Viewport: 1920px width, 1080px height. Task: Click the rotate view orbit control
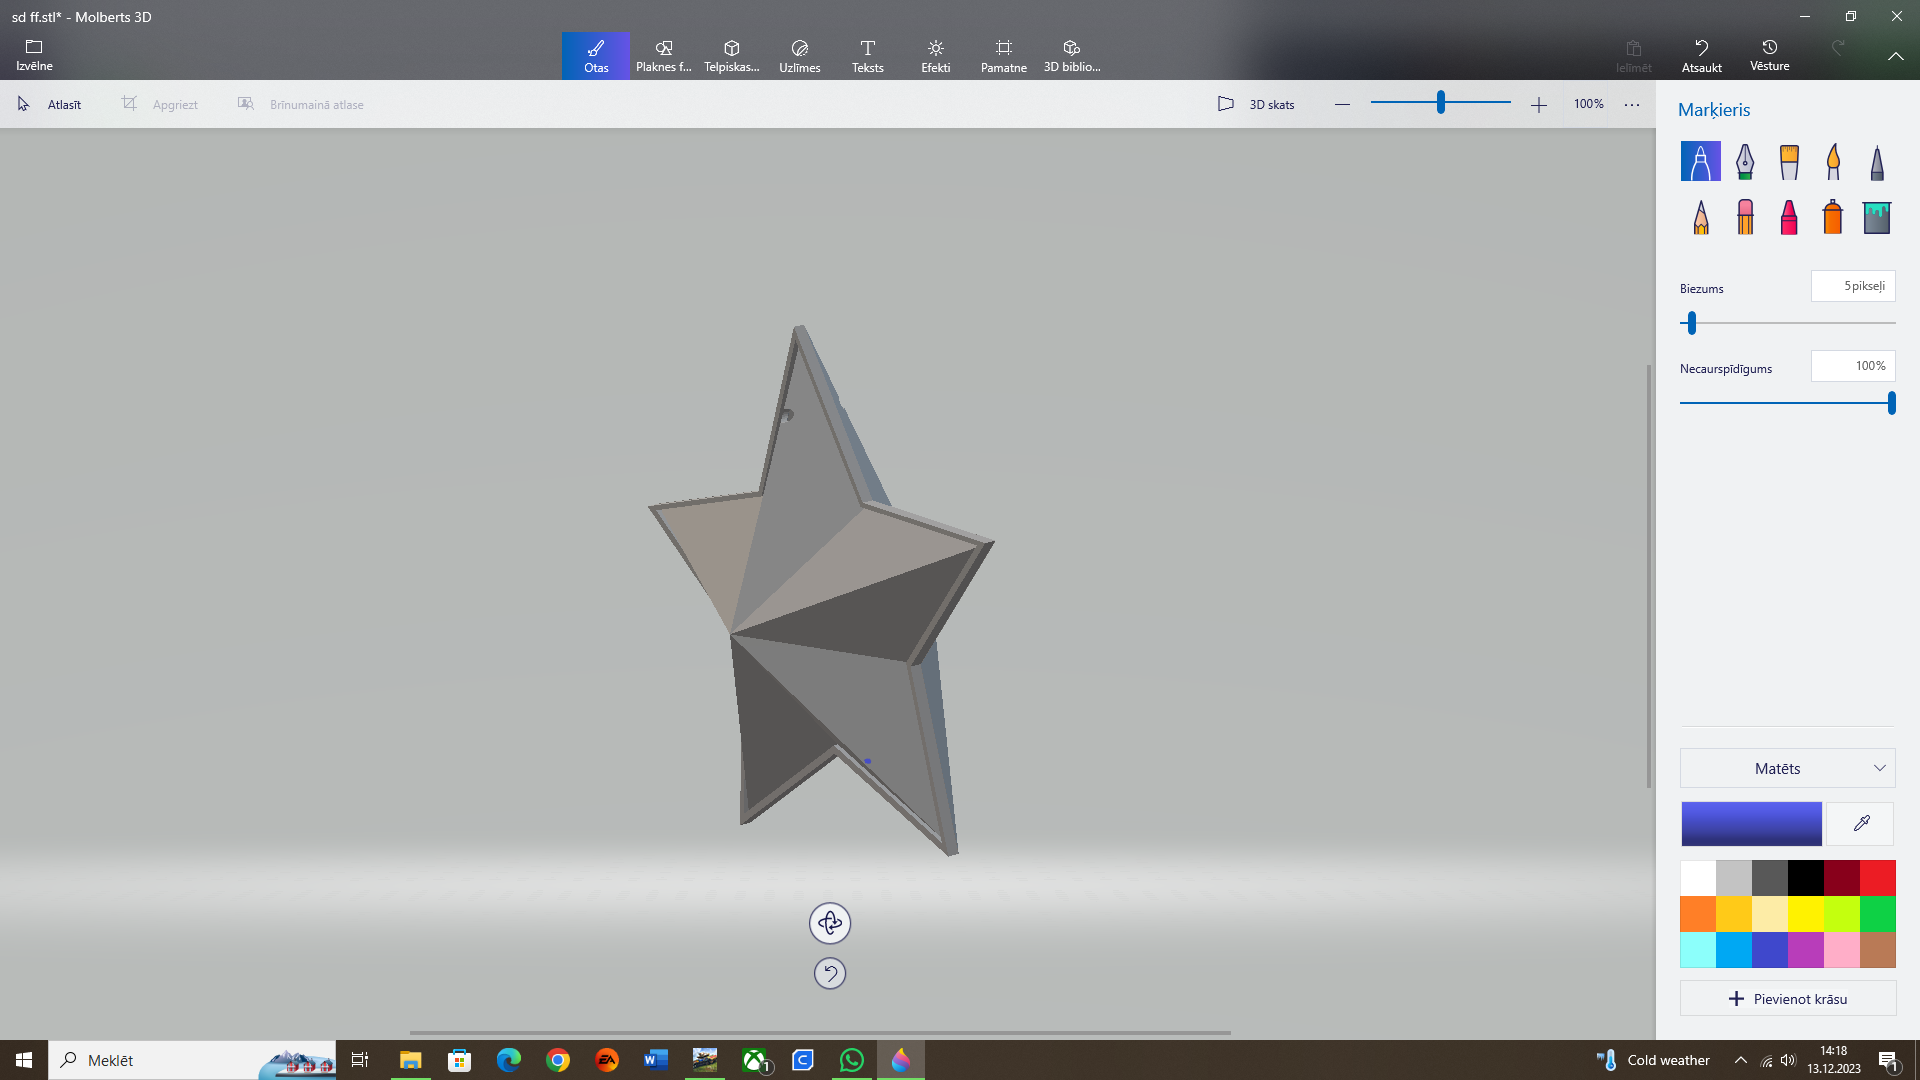830,923
